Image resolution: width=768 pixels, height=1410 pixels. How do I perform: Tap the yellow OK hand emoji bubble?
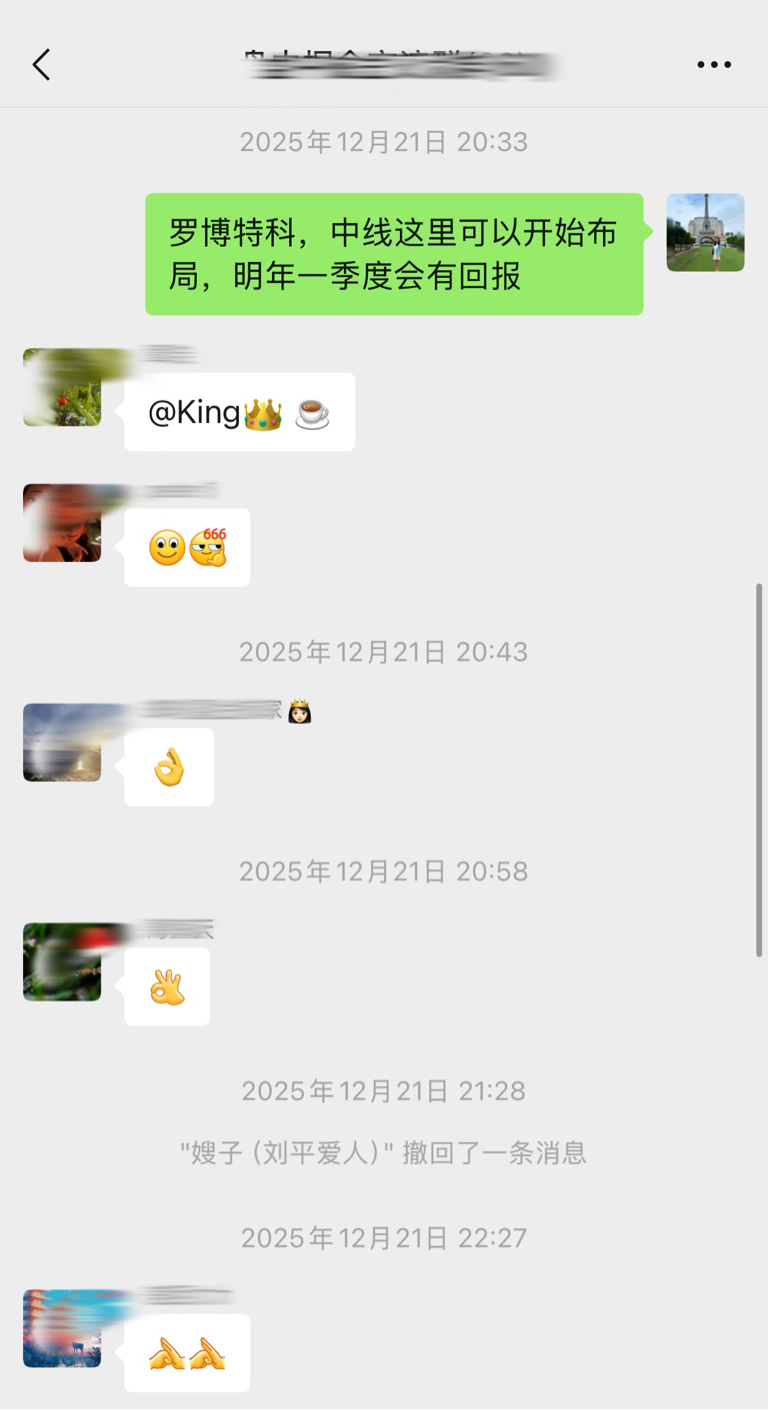[x=169, y=767]
